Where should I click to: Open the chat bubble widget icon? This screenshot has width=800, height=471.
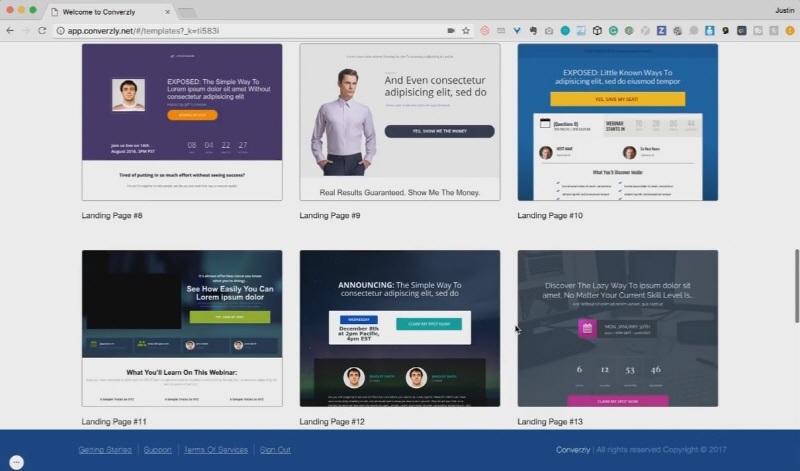tap(16, 462)
